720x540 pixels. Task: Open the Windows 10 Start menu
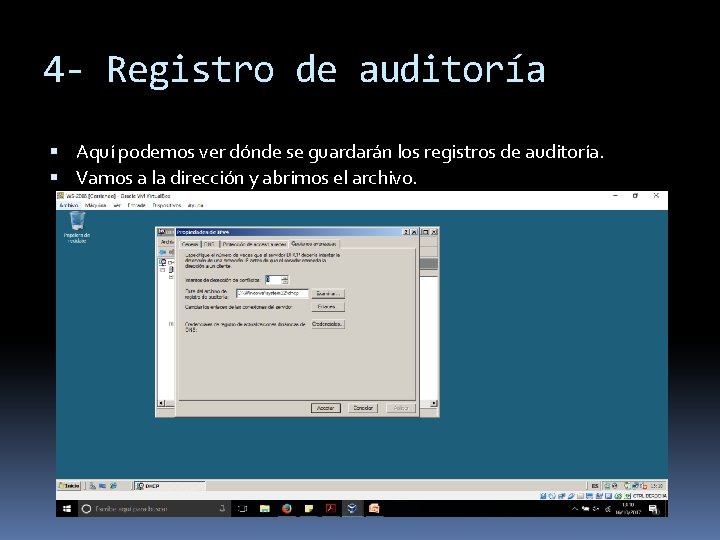(67, 509)
